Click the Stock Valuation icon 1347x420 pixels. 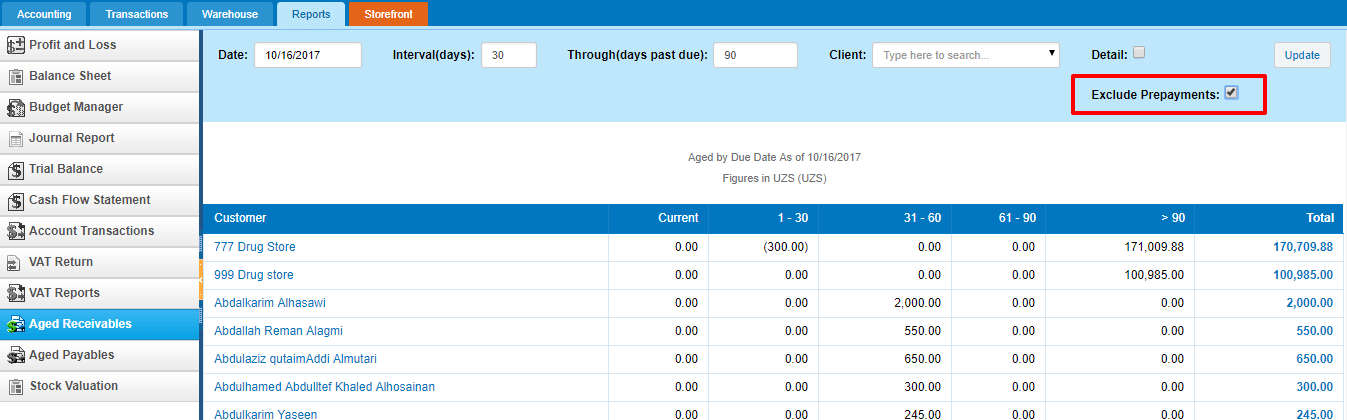click(x=16, y=386)
